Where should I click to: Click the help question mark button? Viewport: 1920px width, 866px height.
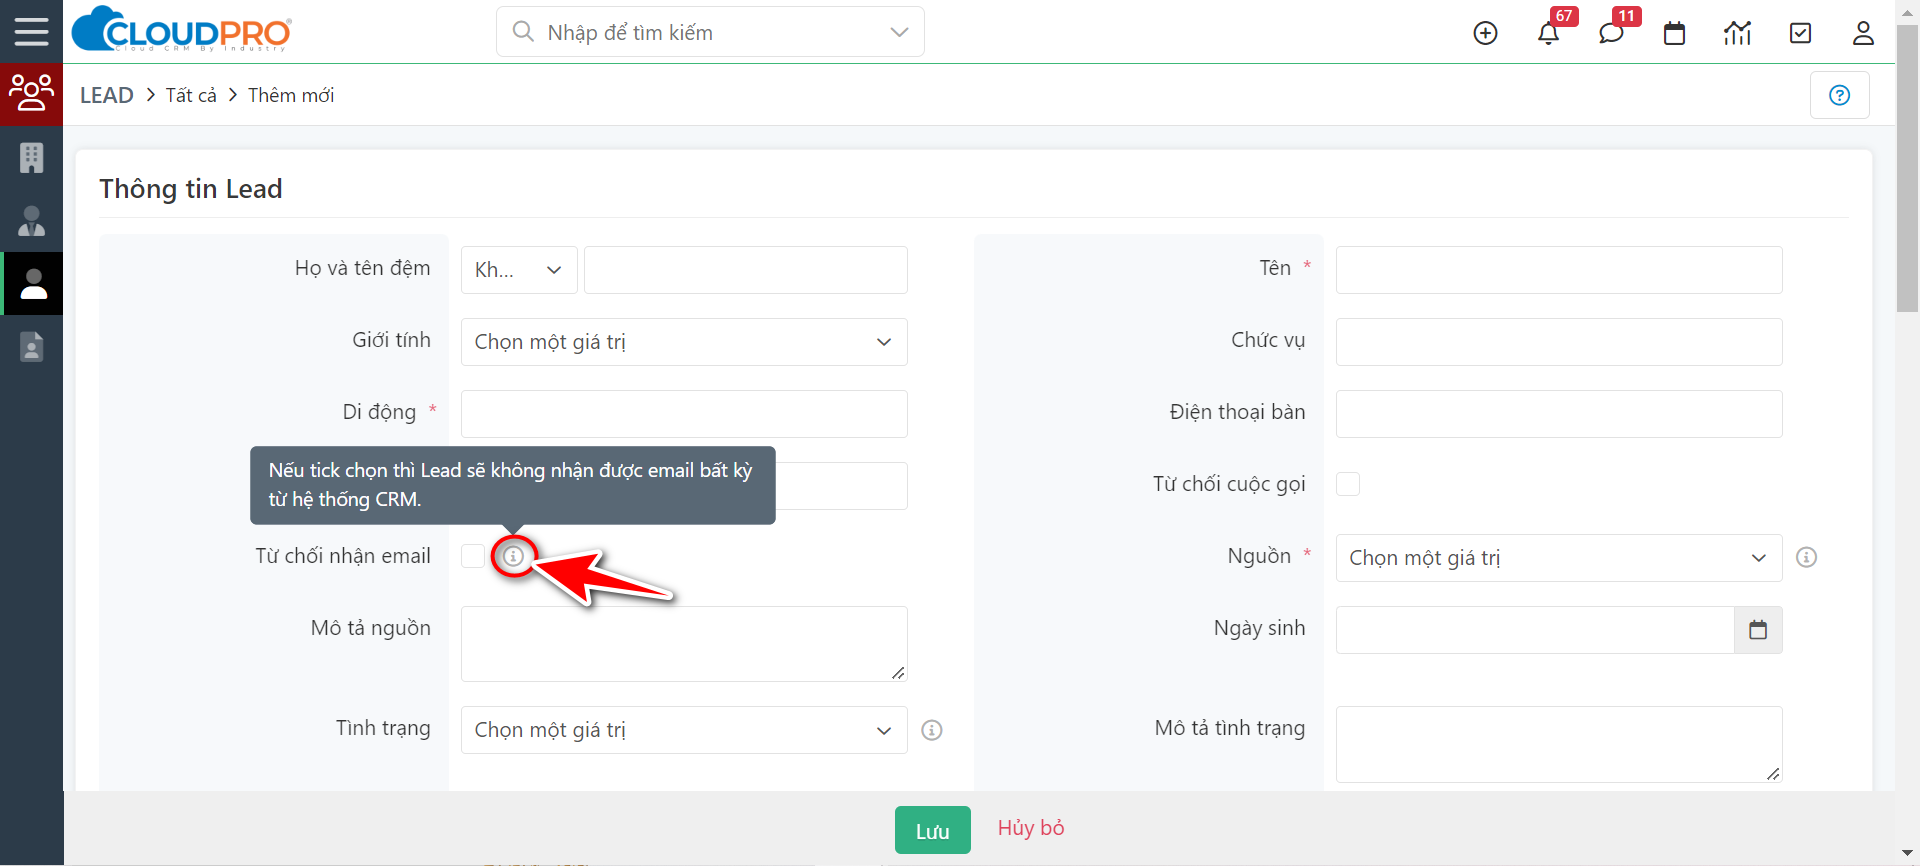click(x=1839, y=95)
